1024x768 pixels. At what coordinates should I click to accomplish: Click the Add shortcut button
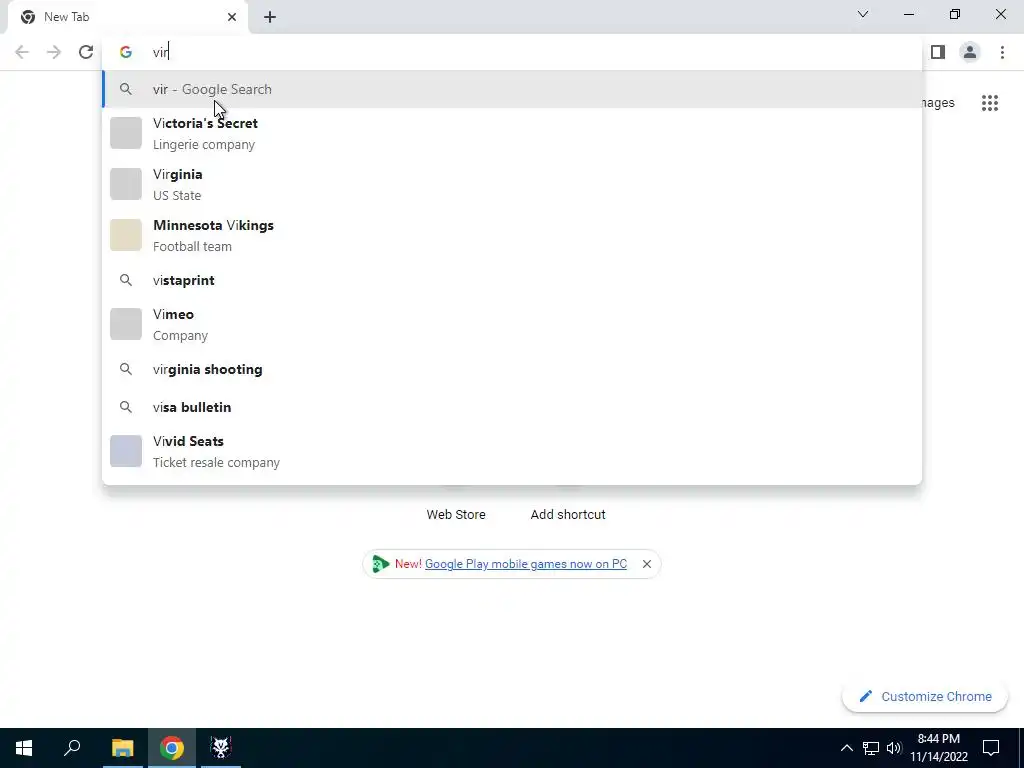[x=568, y=515]
